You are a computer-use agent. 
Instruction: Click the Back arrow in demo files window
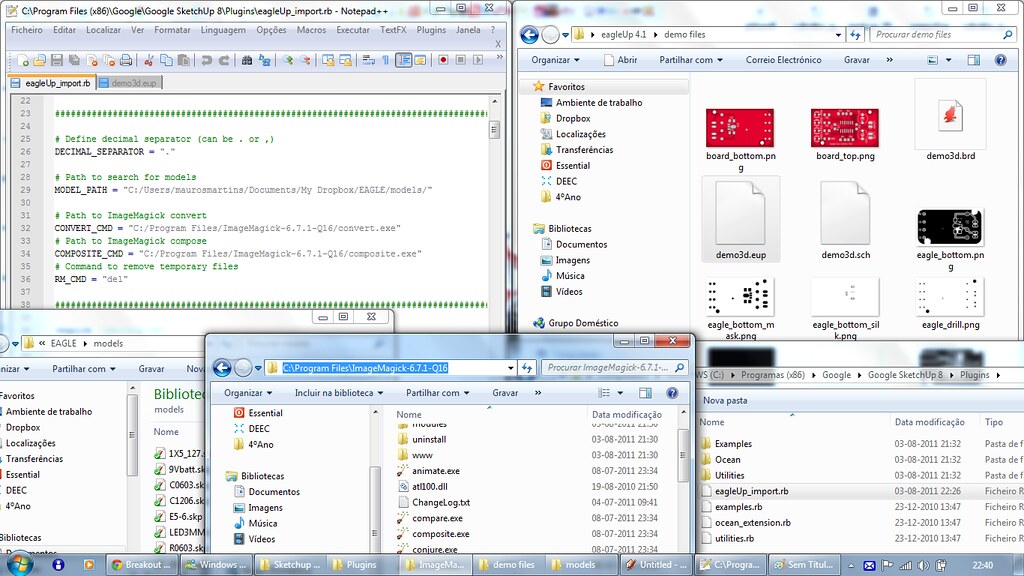530,35
